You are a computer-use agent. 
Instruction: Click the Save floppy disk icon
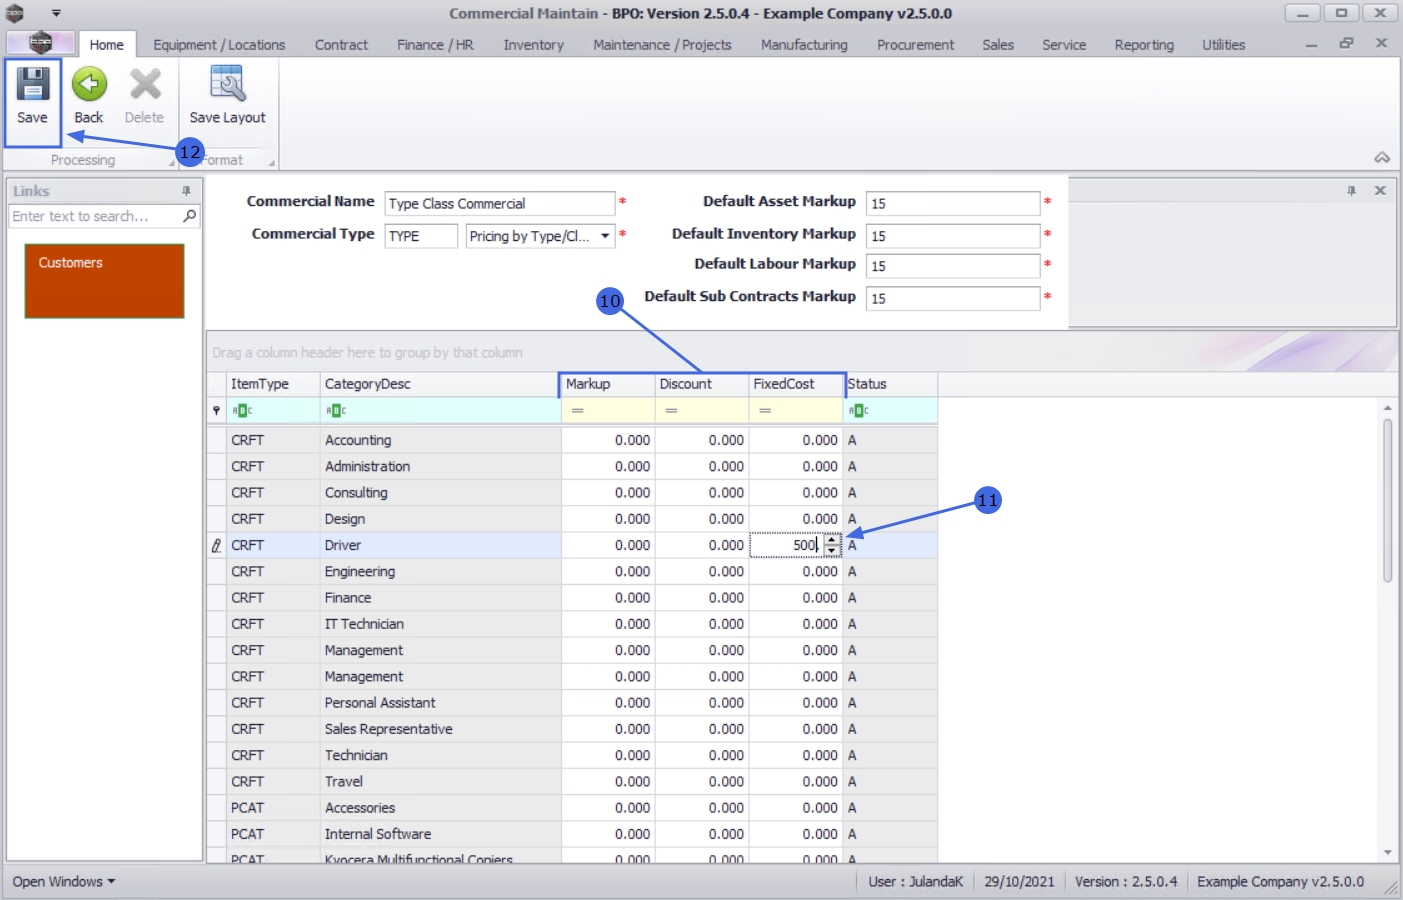click(x=32, y=86)
